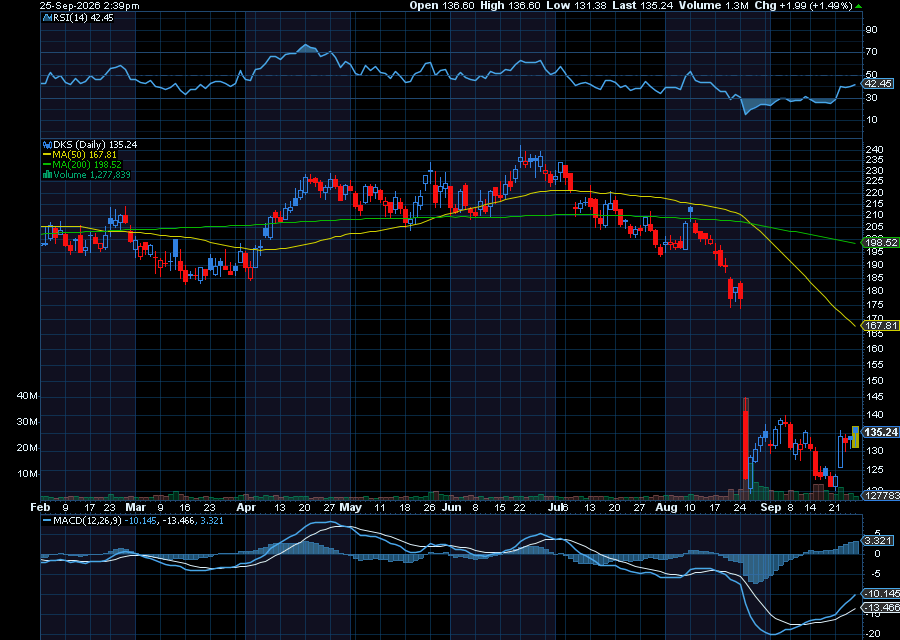900x640 pixels.
Task: Click the Aug label on date axis
Action: click(666, 507)
